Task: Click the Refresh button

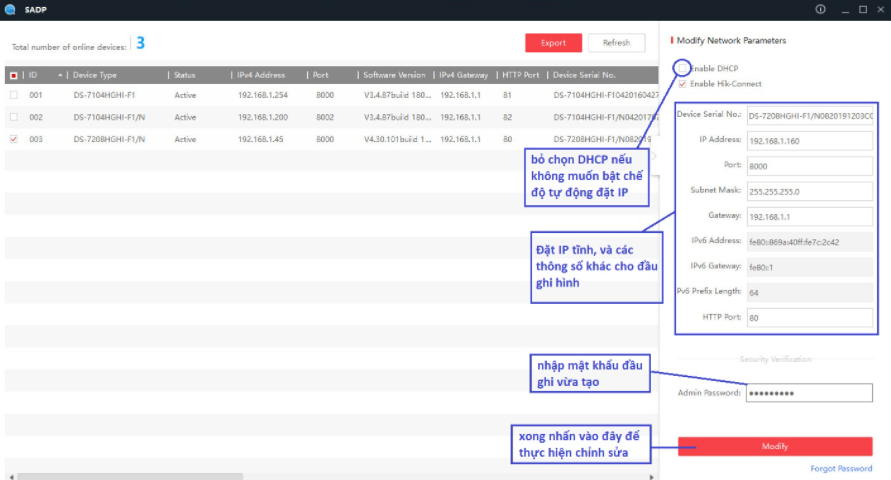Action: 616,43
